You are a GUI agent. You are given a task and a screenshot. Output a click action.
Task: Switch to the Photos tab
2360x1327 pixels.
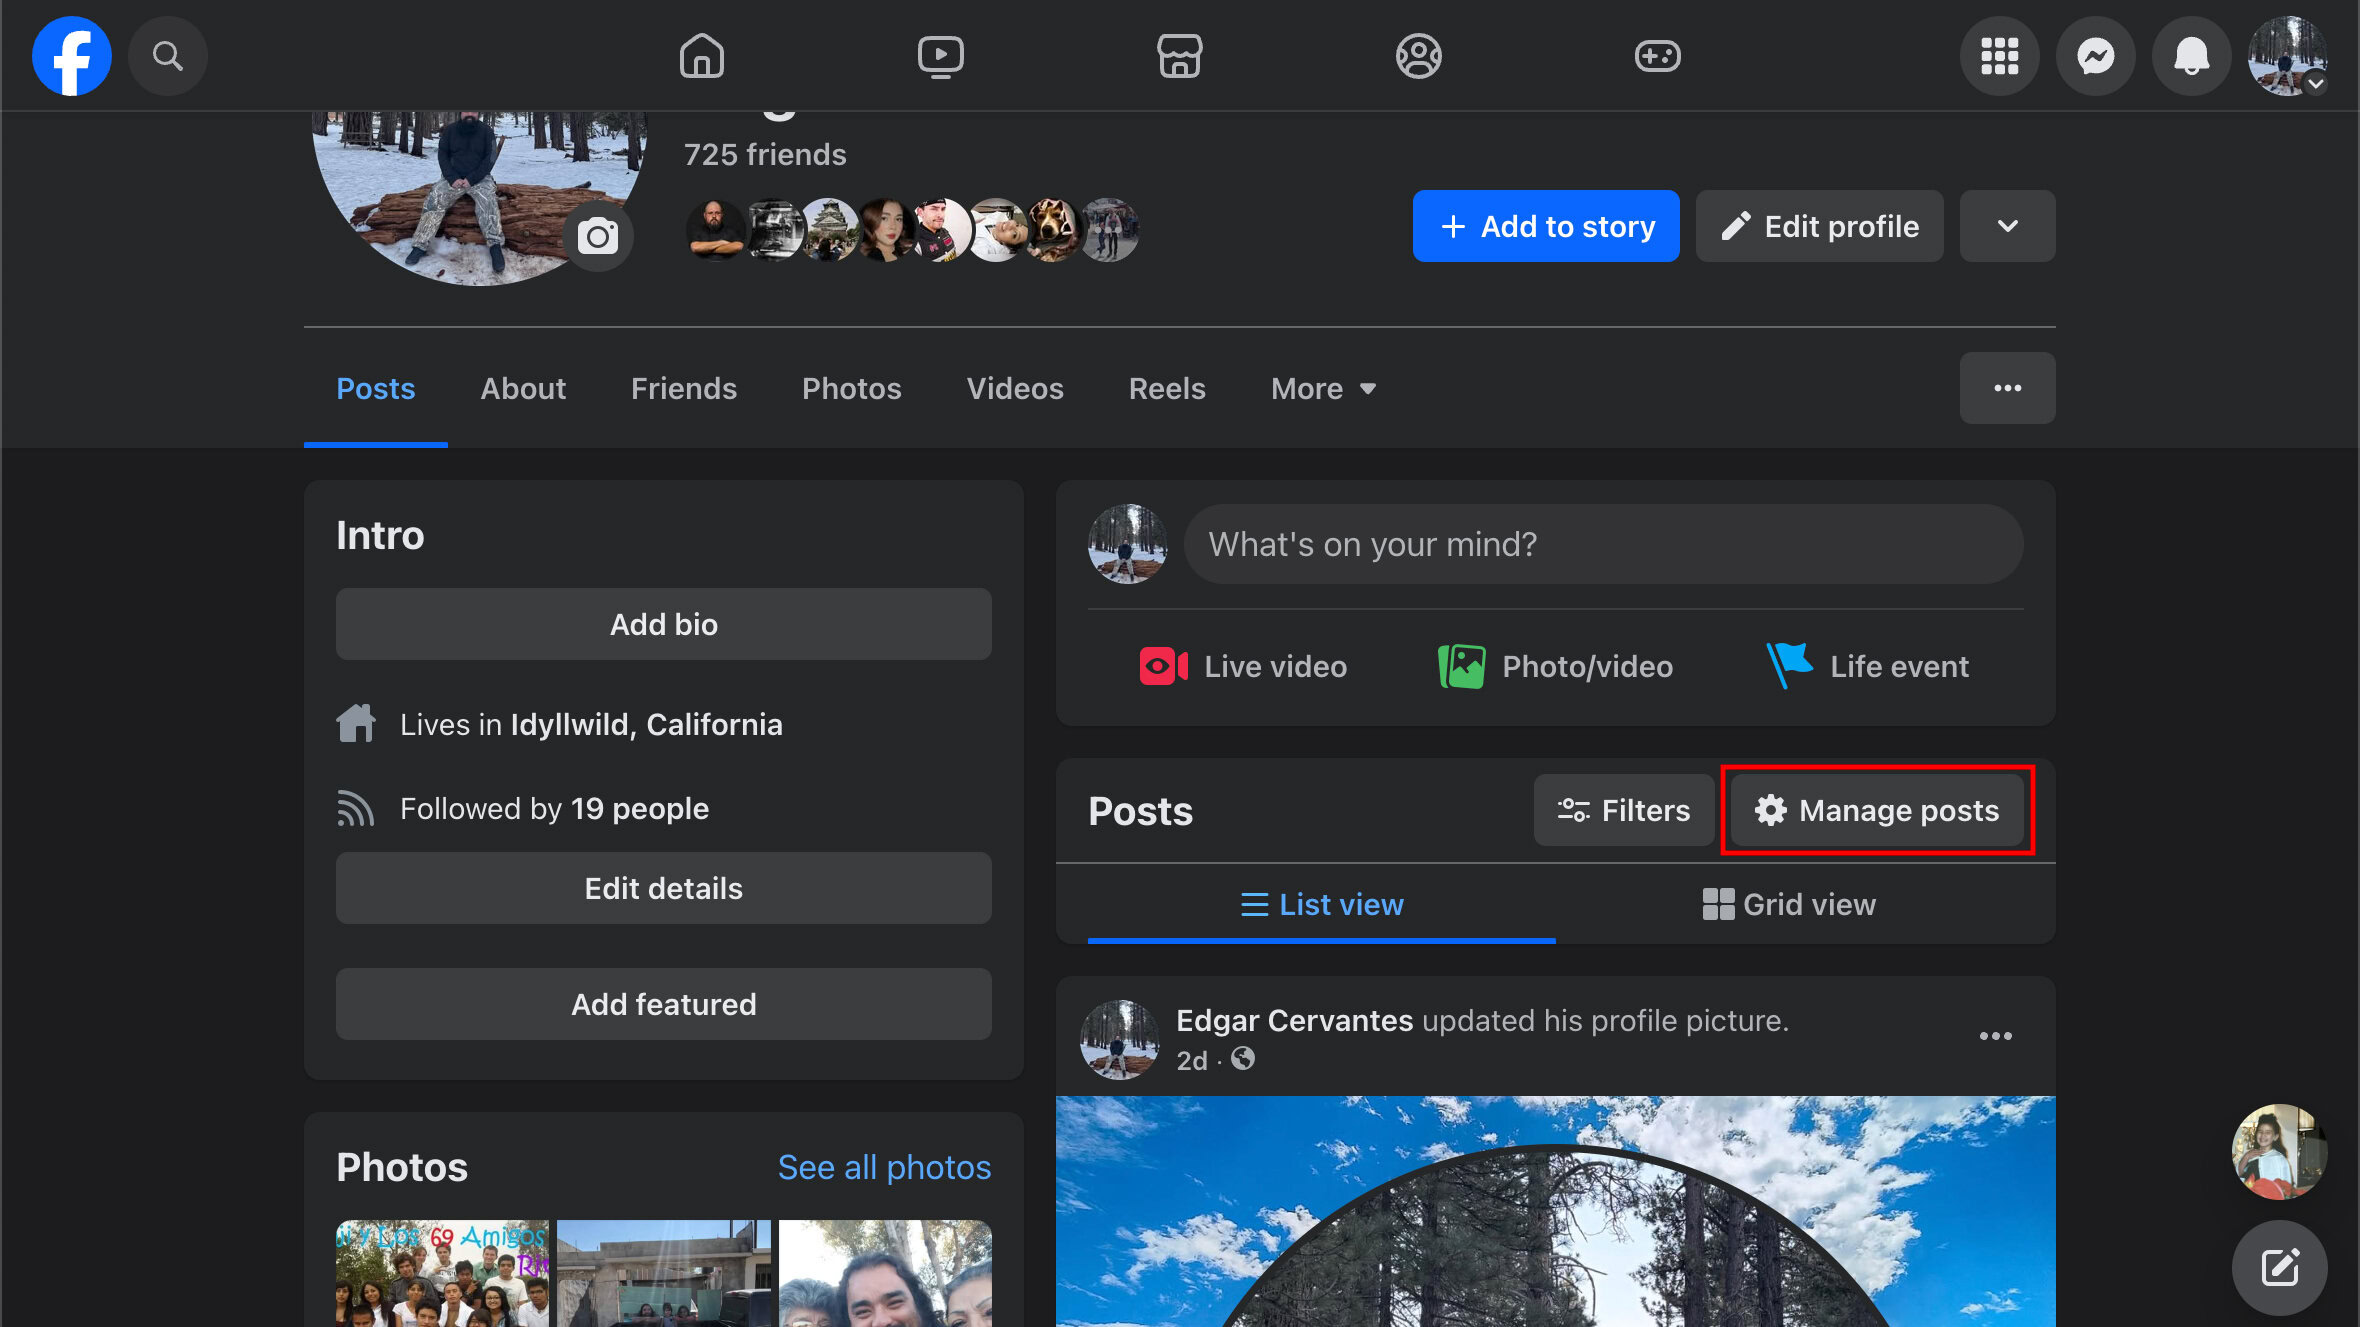(x=851, y=388)
